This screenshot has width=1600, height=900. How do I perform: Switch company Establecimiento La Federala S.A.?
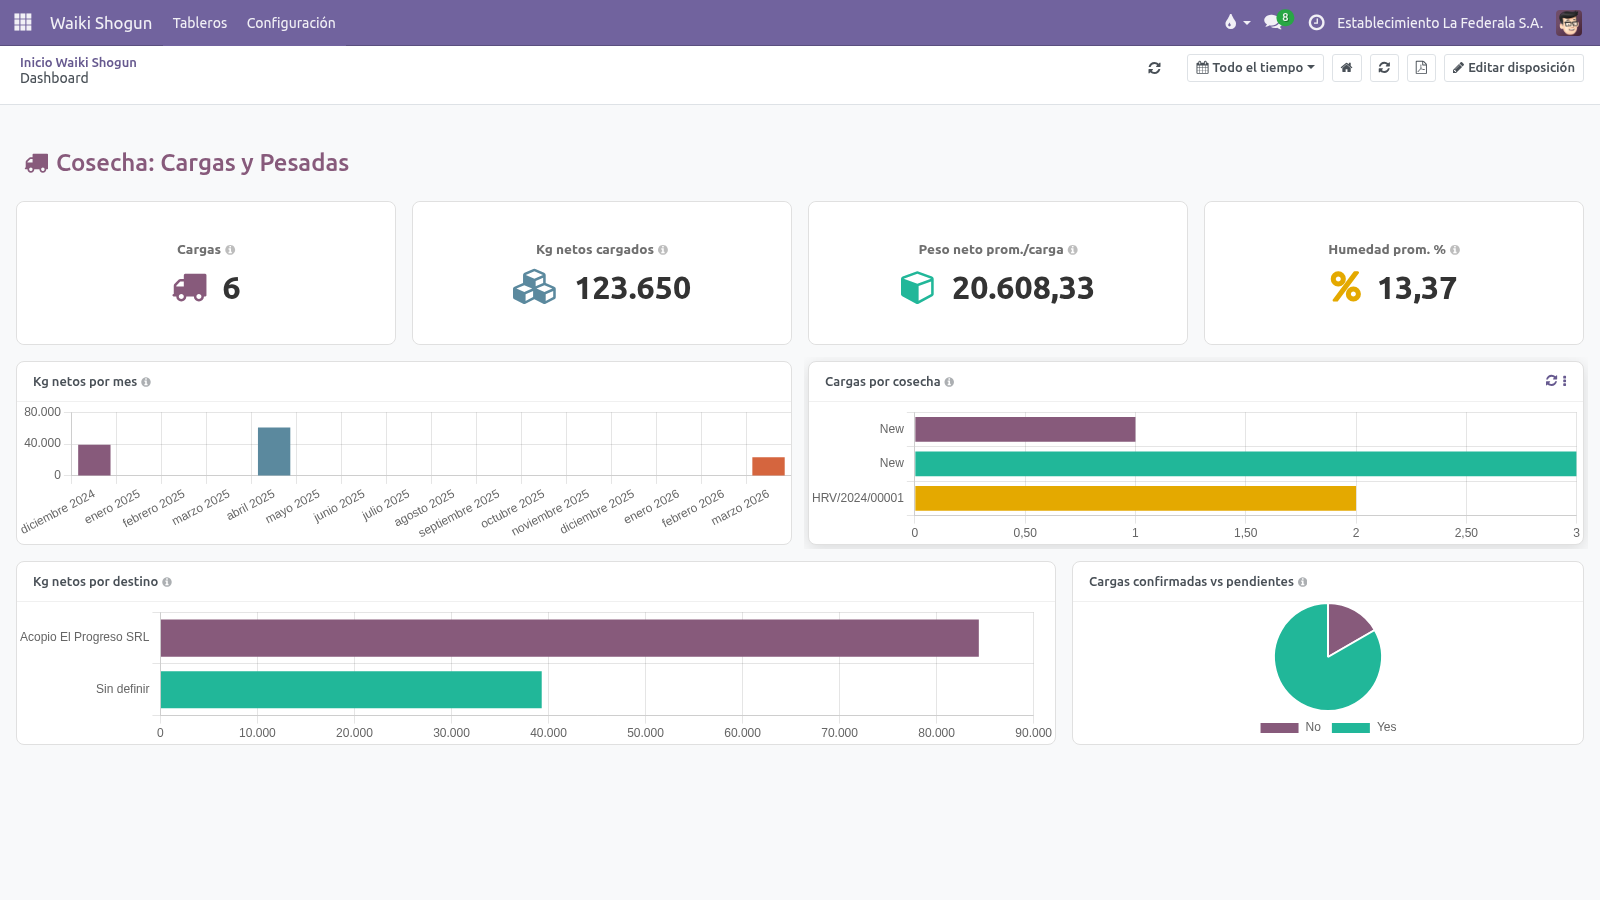pyautogui.click(x=1439, y=22)
